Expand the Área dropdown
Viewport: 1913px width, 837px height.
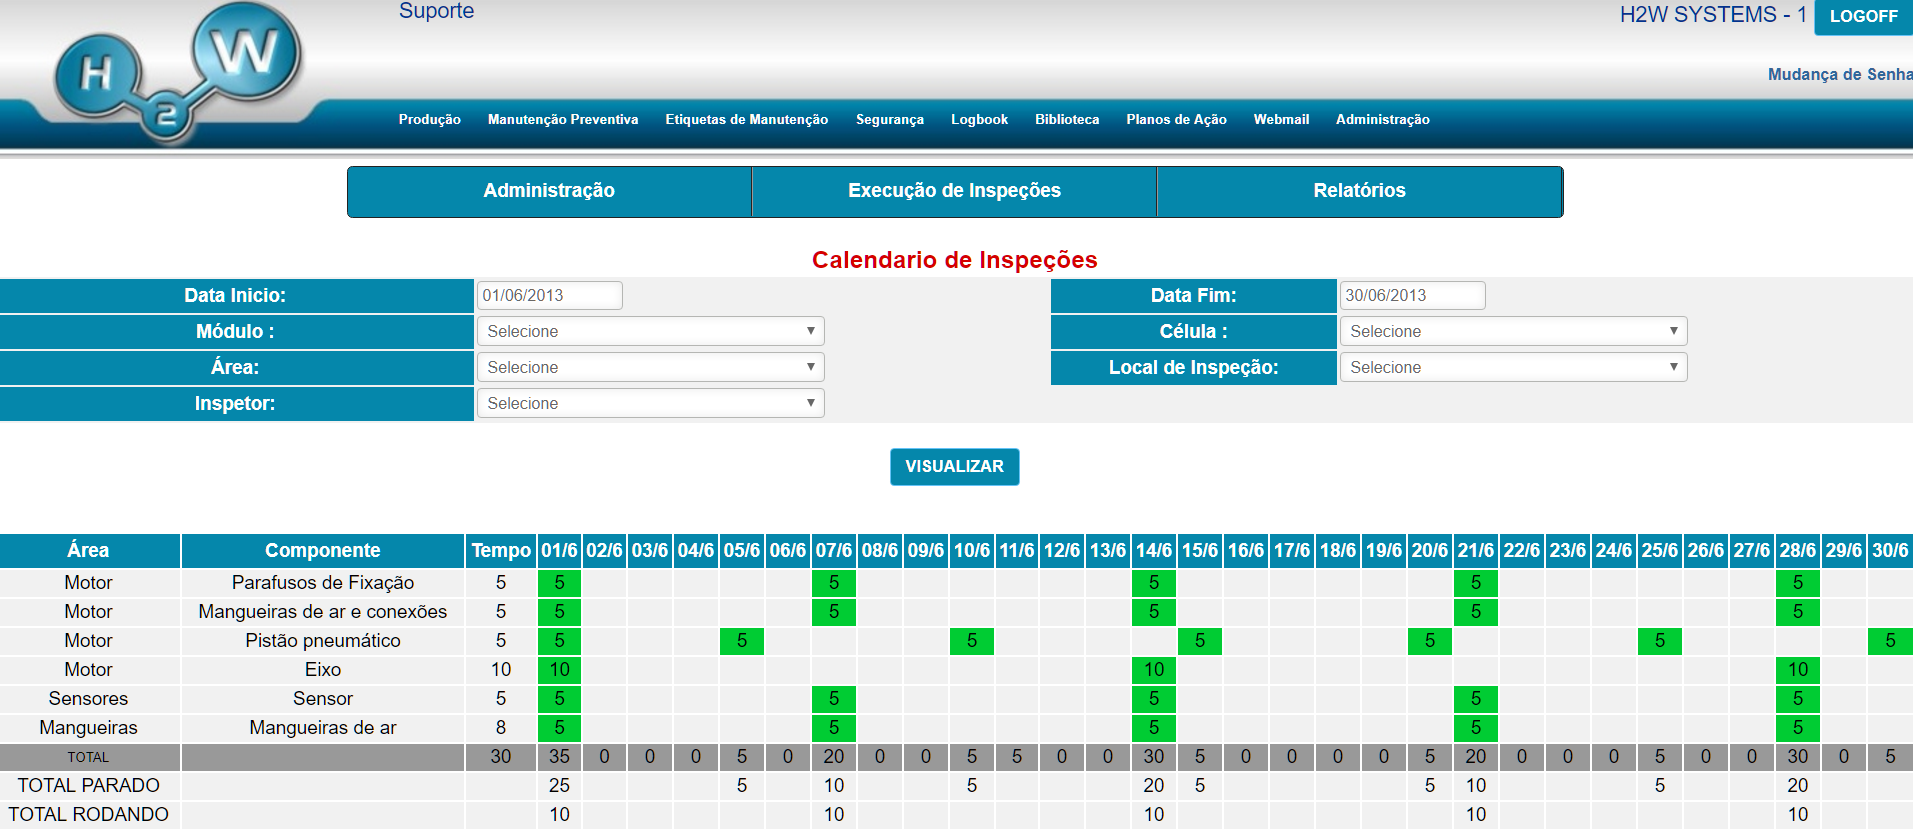point(650,367)
